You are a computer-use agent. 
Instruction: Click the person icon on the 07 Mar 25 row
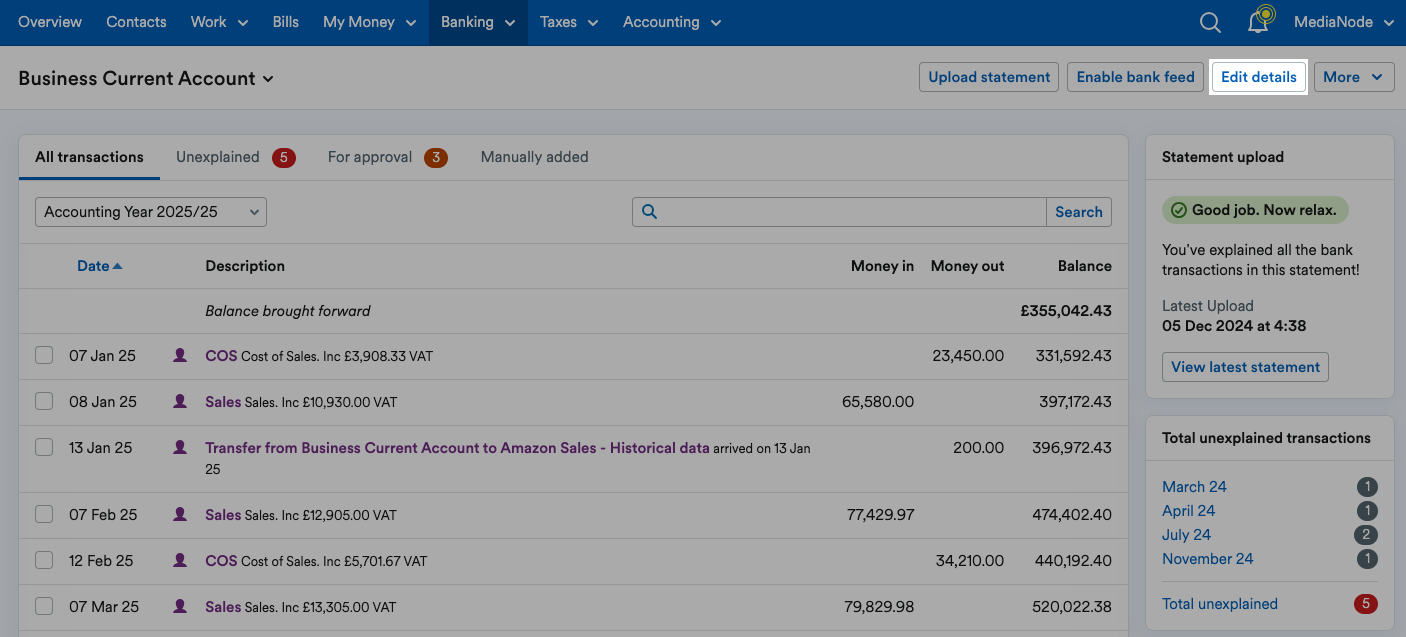pos(180,606)
